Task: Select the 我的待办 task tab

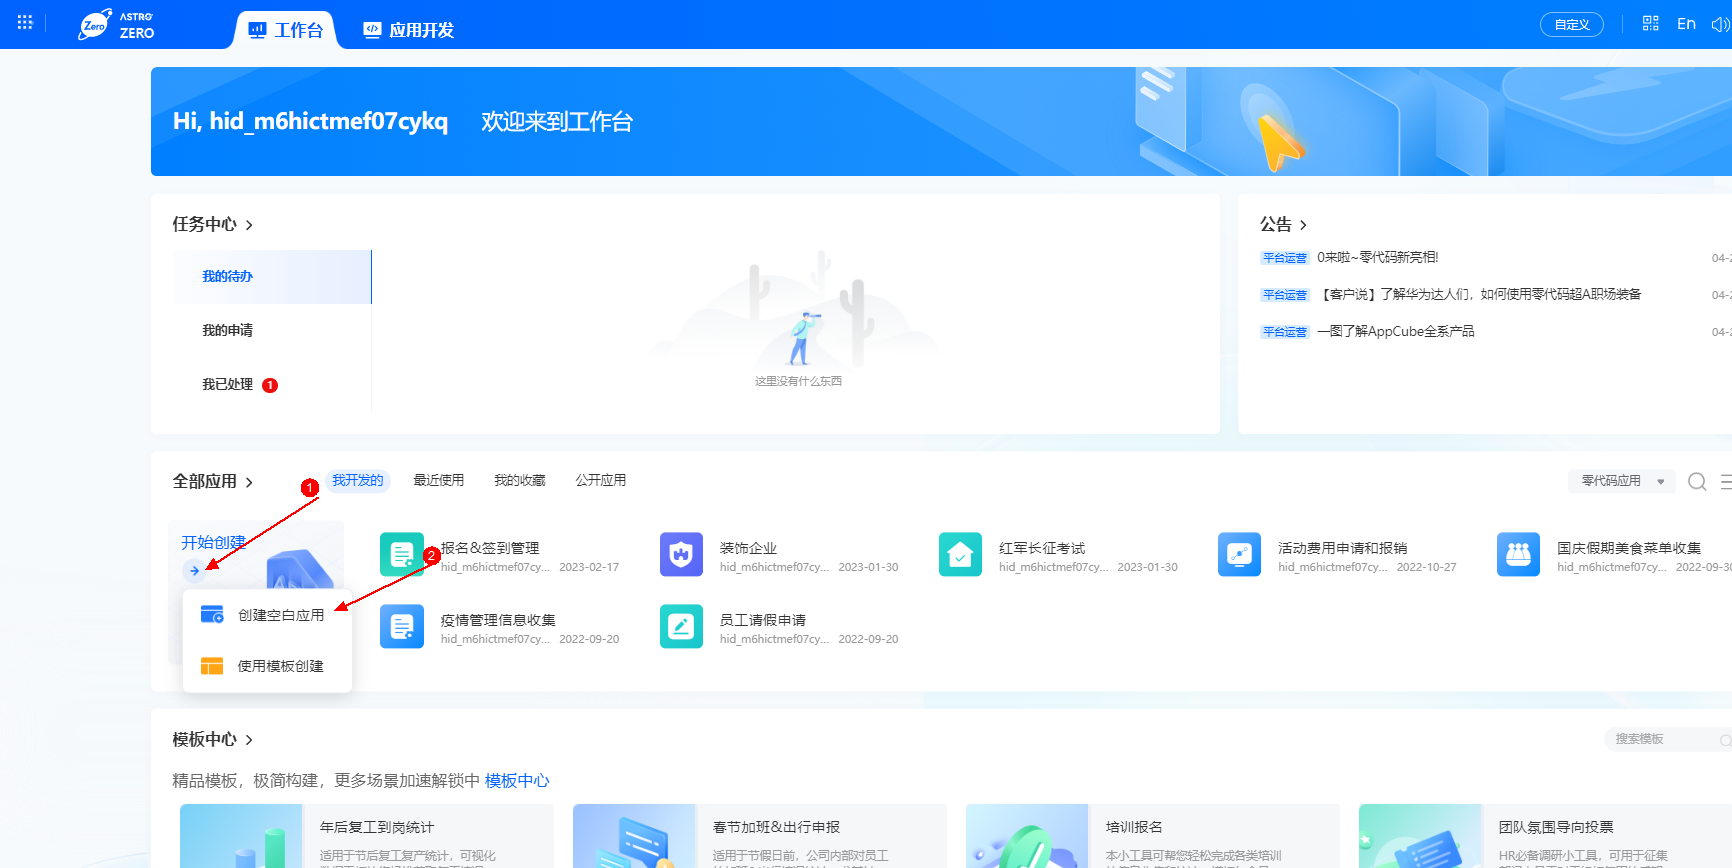Action: 272,276
